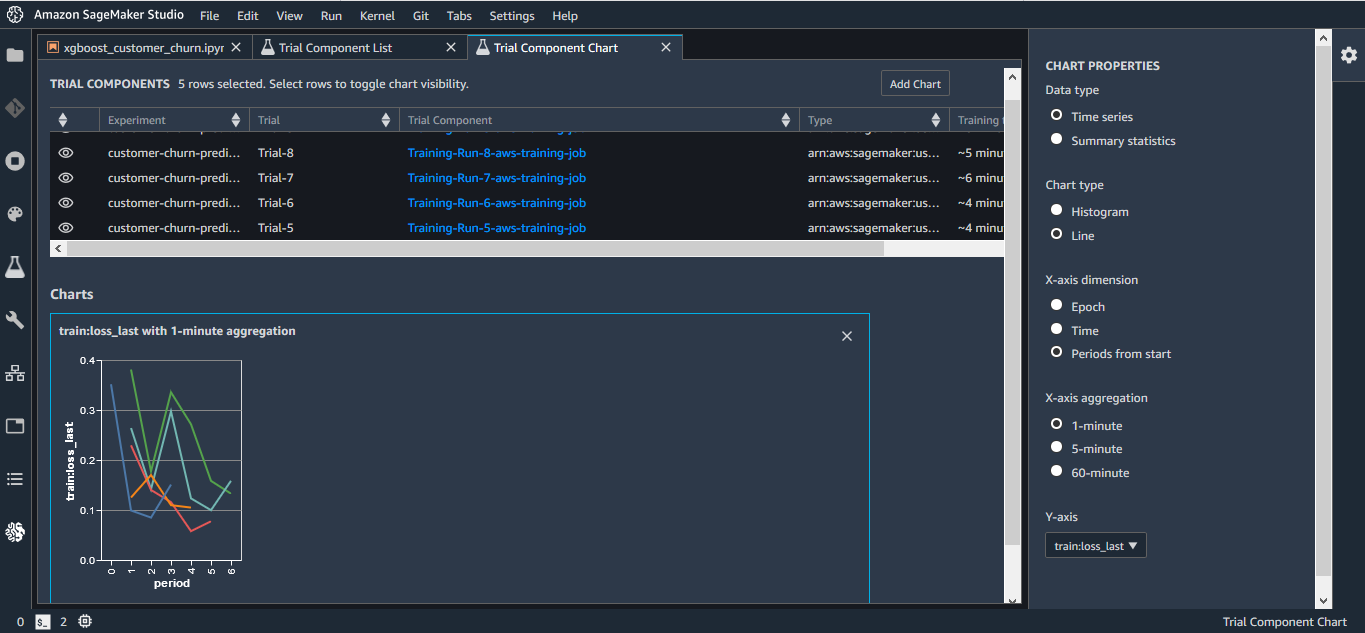Toggle visibility eye for Trial-7 row

click(66, 178)
